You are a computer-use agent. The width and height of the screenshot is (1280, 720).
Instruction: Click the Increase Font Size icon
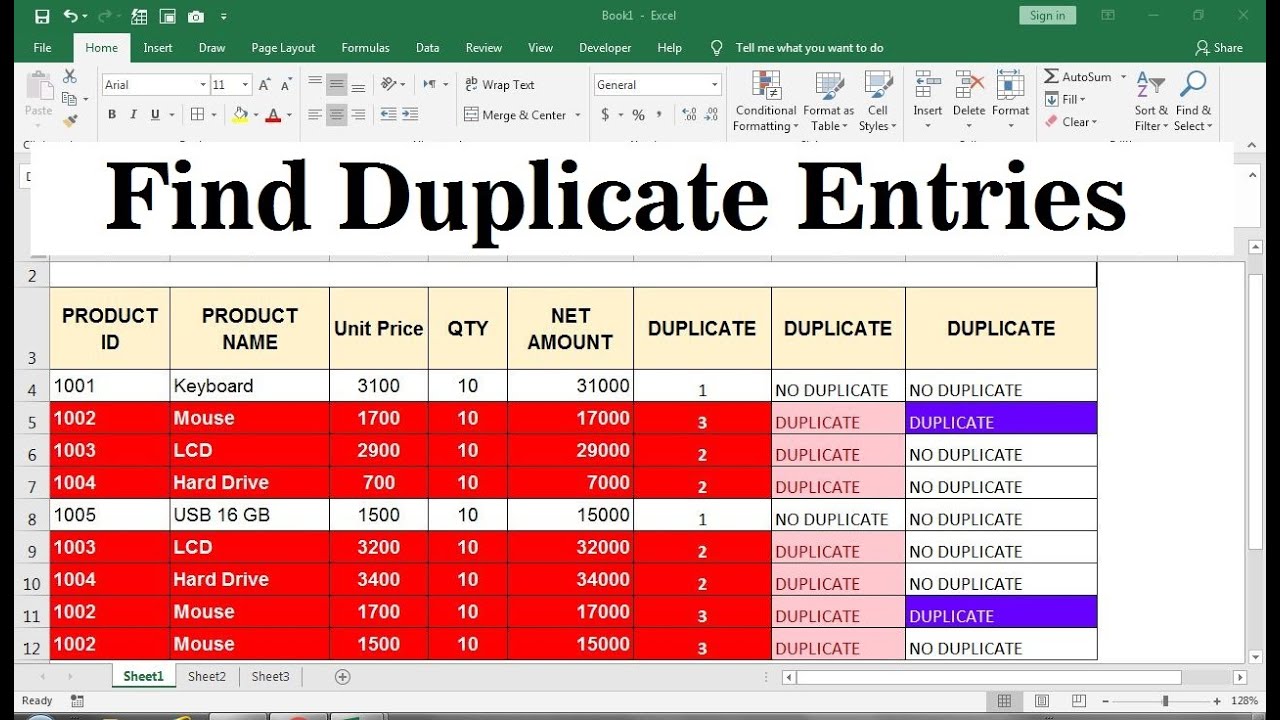pyautogui.click(x=264, y=85)
